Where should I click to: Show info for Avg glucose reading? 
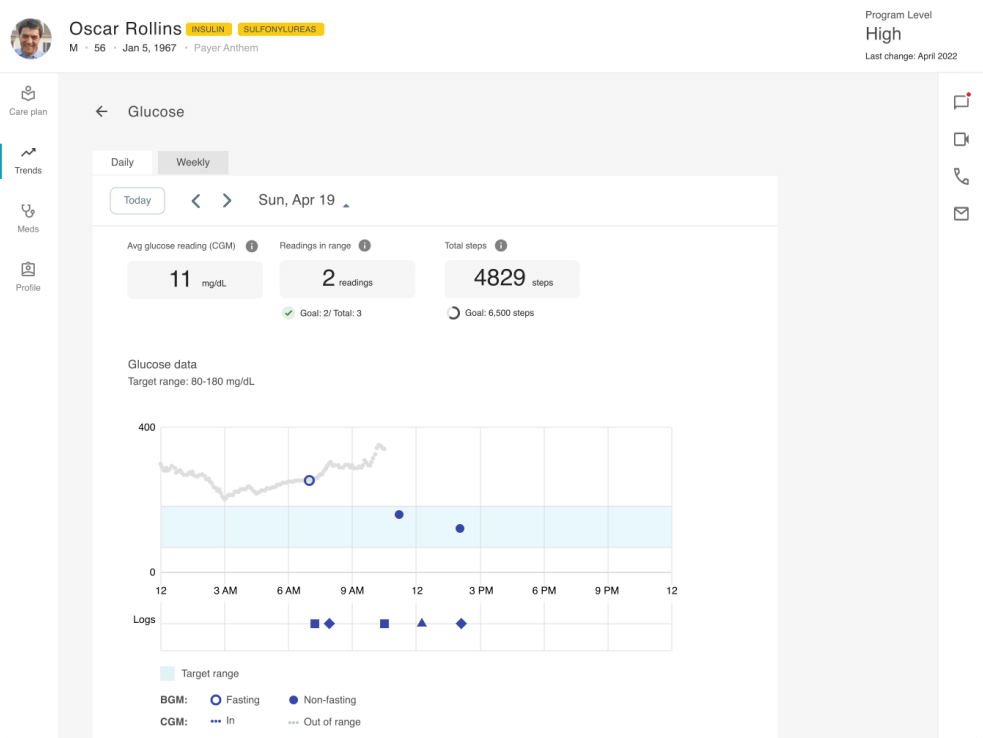pyautogui.click(x=252, y=246)
